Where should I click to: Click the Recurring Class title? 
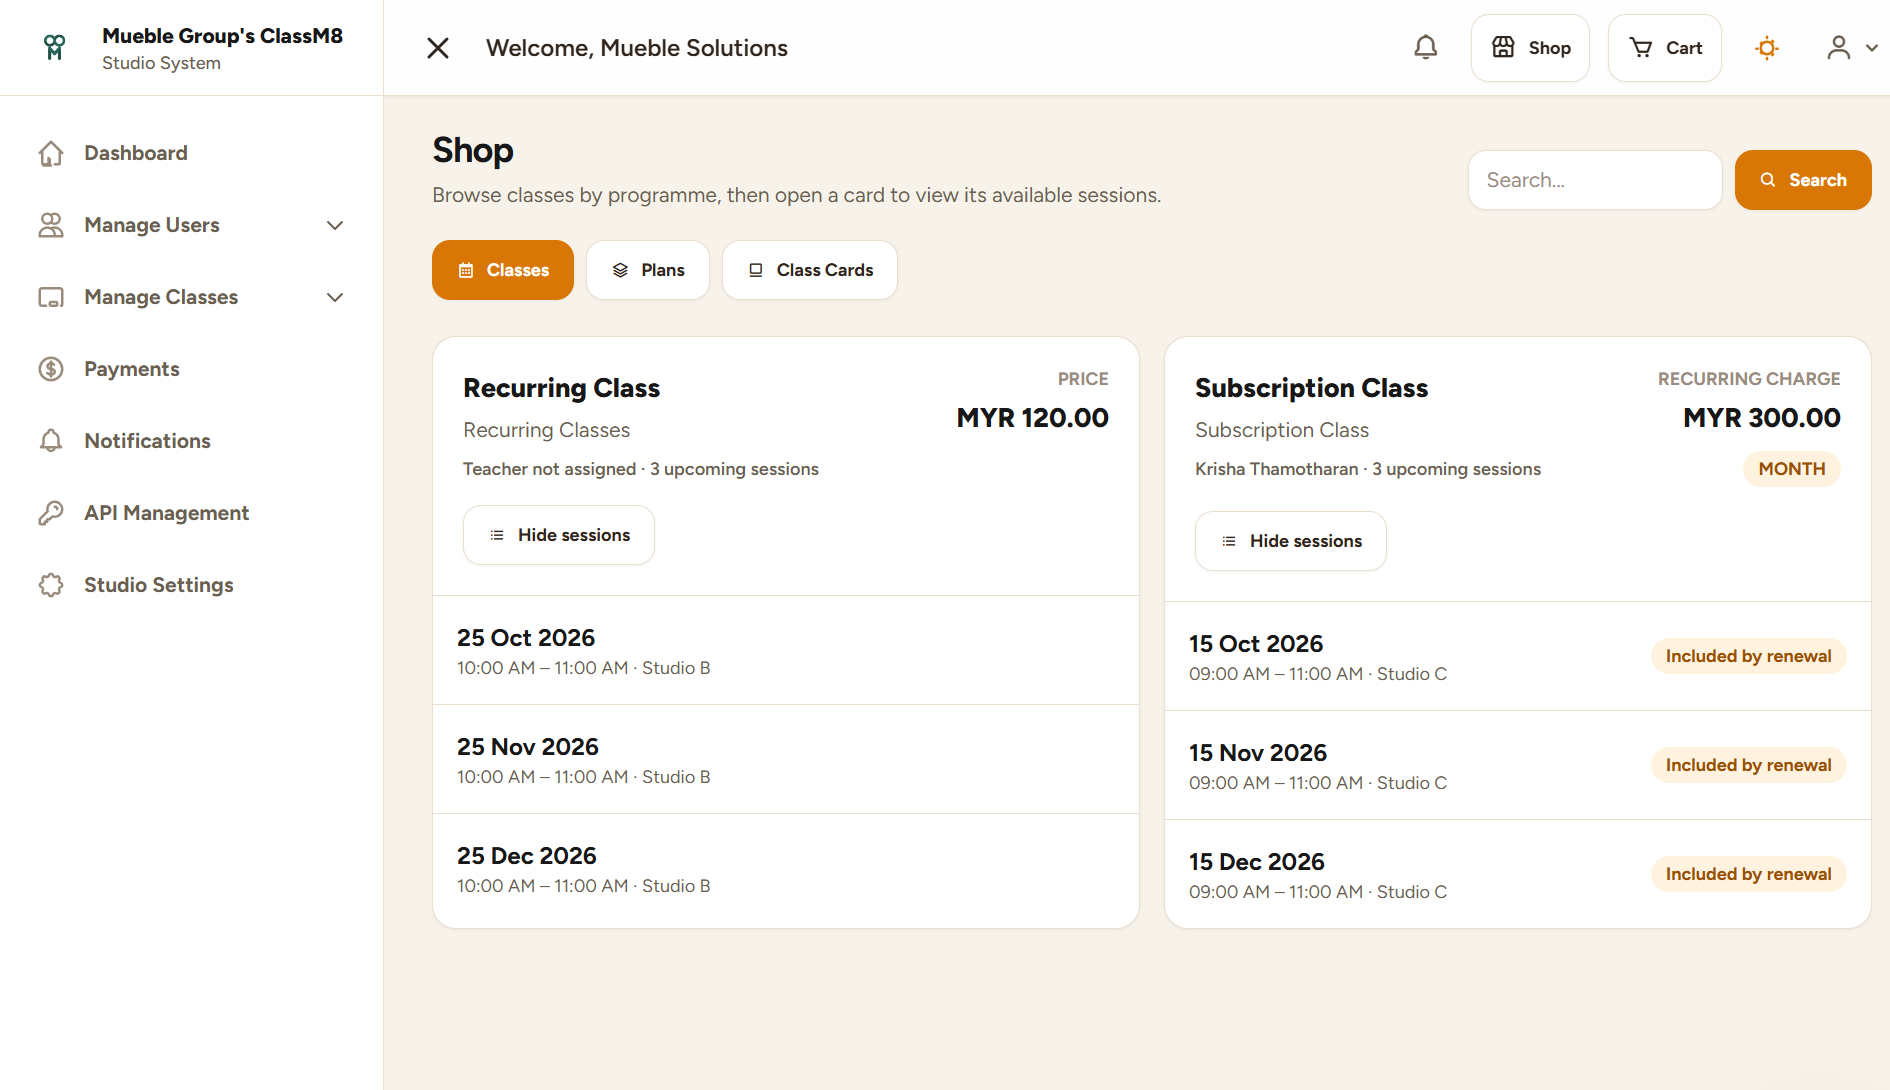coord(562,388)
